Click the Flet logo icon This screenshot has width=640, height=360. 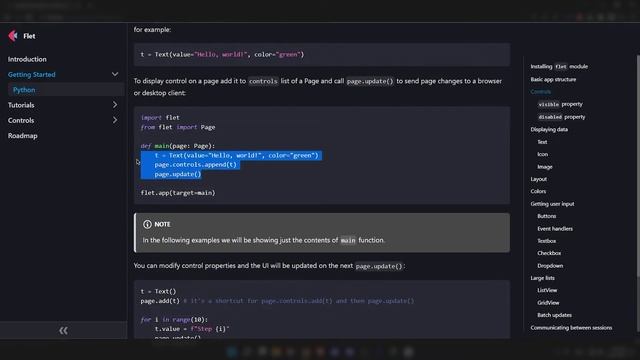coord(13,36)
